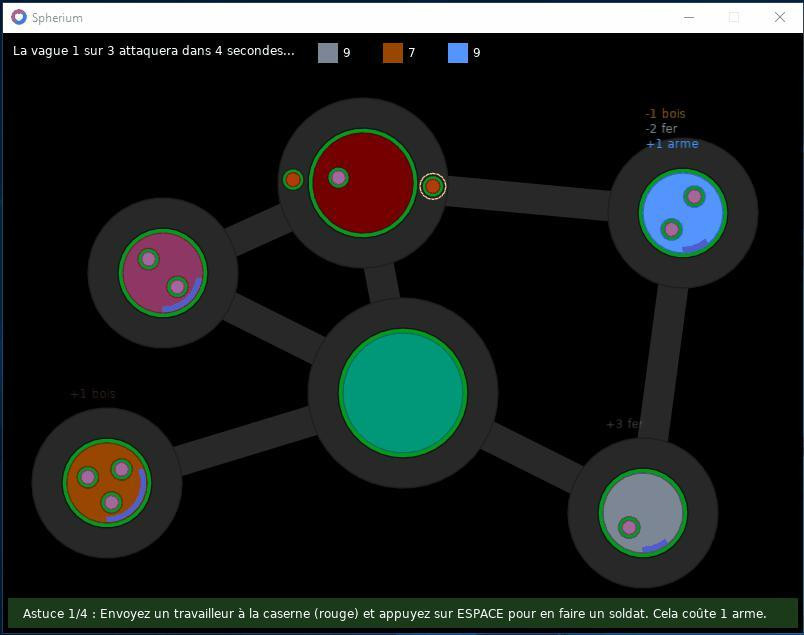This screenshot has width=804, height=635.
Task: Select the top-right worker in brown sphere
Action: coord(122,469)
